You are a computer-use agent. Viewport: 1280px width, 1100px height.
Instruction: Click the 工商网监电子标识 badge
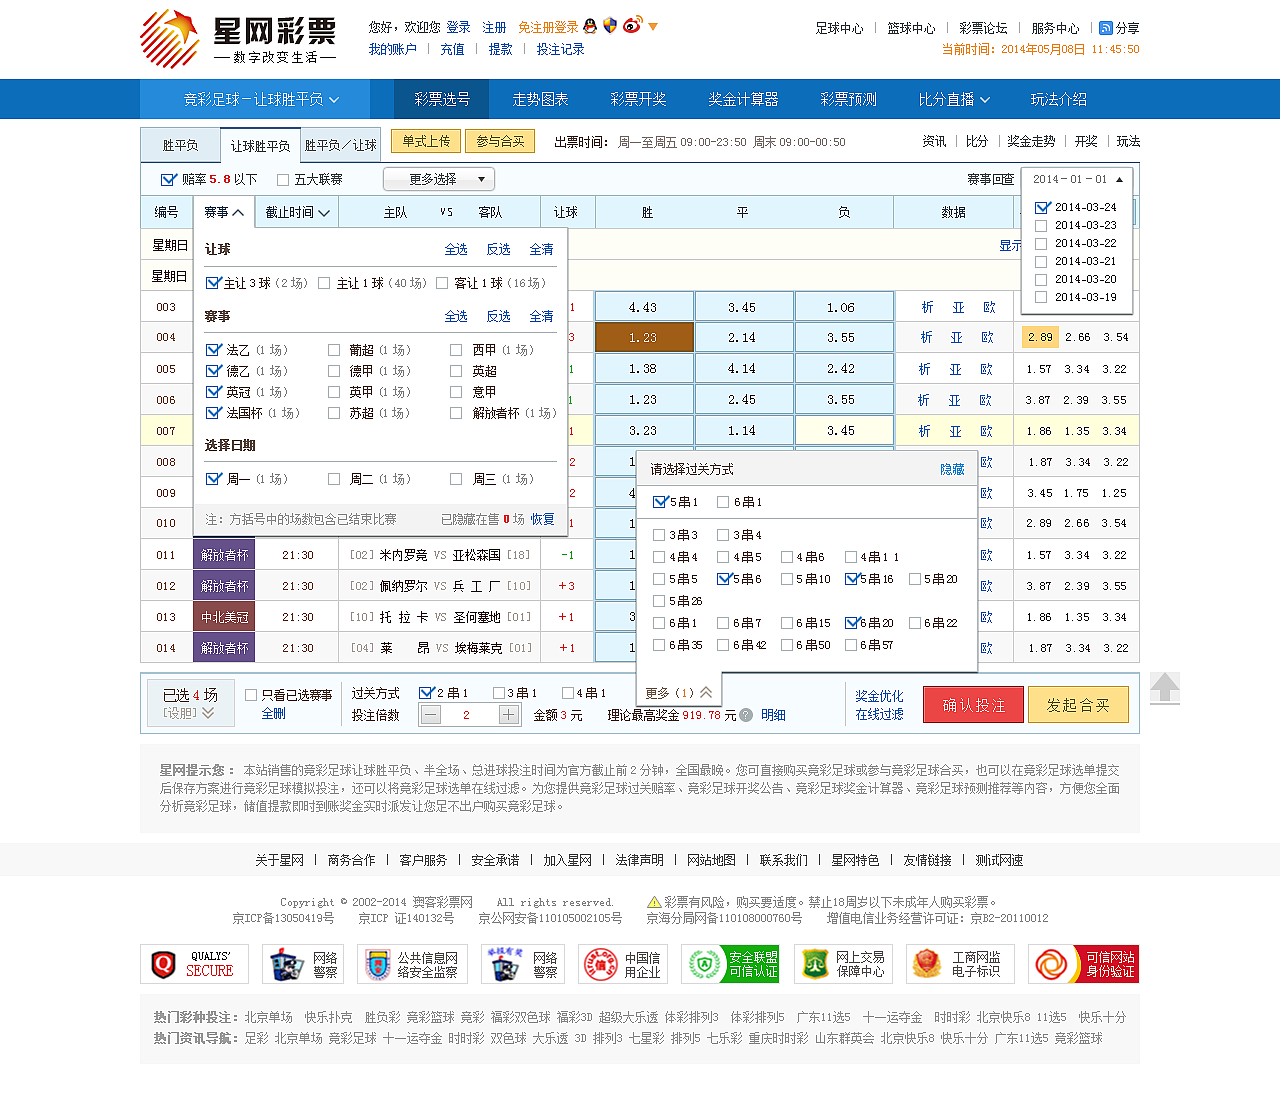(960, 964)
